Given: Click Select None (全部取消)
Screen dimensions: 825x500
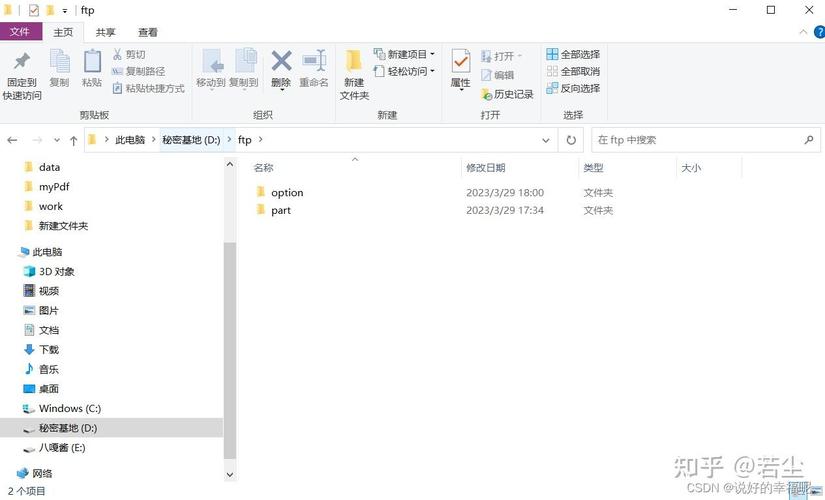Looking at the screenshot, I should [x=573, y=71].
